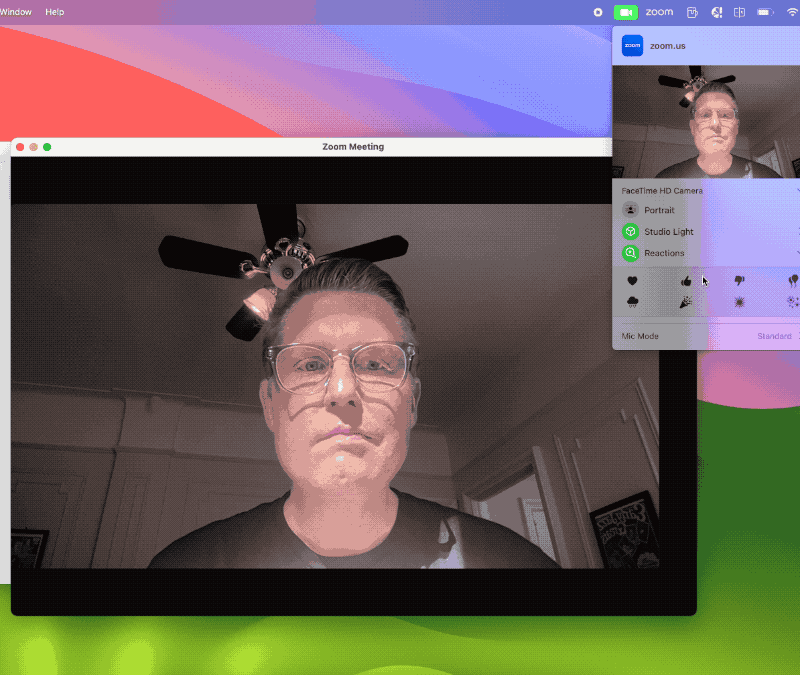Click the zoom.us header text
The height and width of the screenshot is (675, 800).
tap(667, 46)
